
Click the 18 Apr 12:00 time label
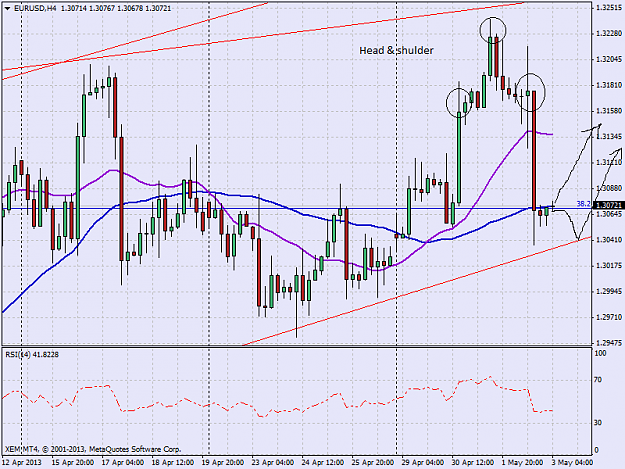click(173, 463)
